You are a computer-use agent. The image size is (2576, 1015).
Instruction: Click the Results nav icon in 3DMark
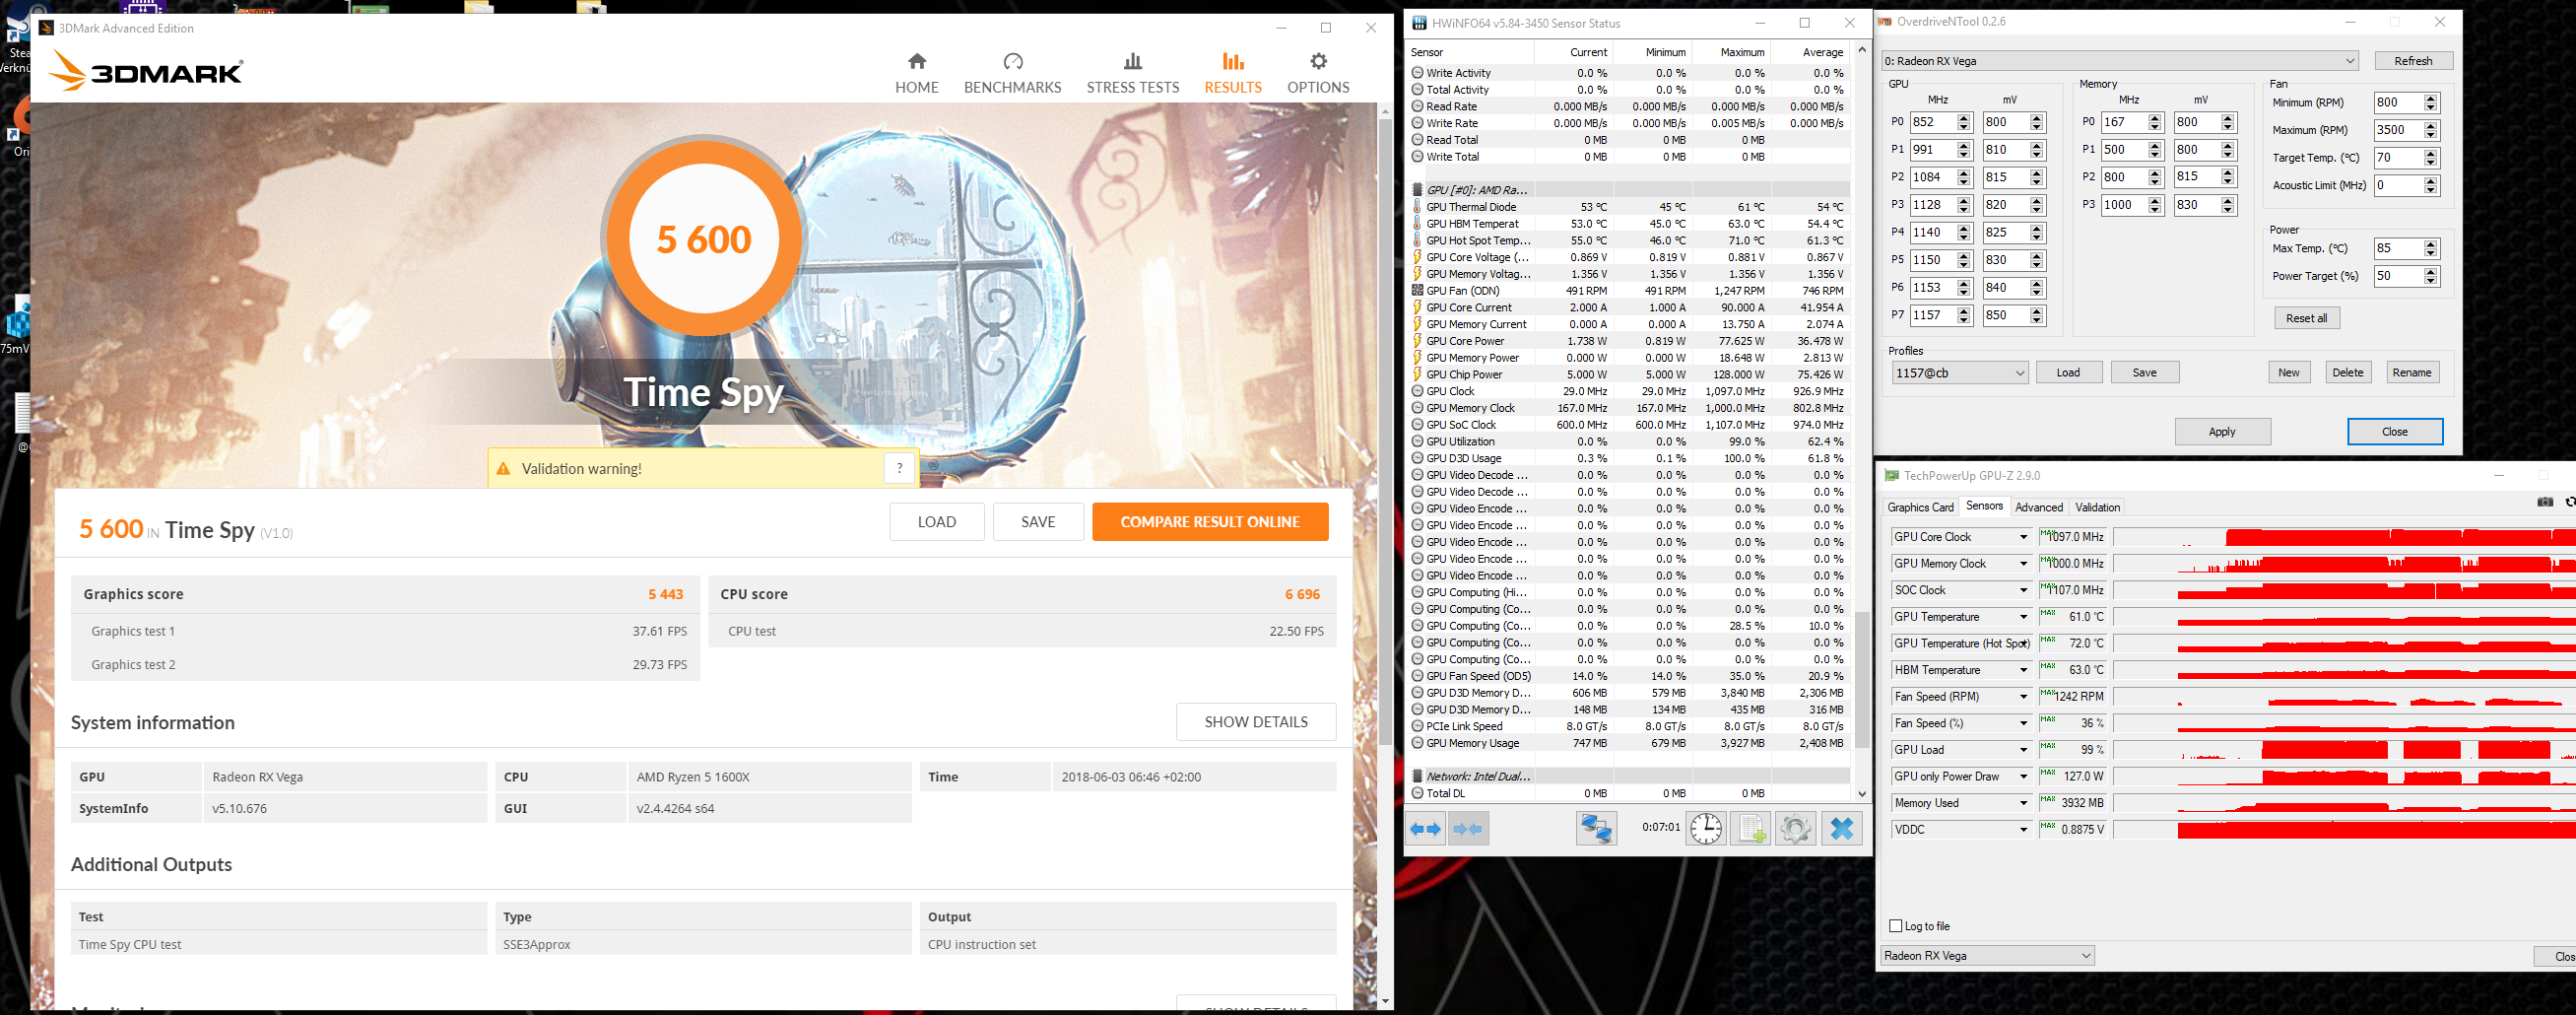pyautogui.click(x=1232, y=62)
